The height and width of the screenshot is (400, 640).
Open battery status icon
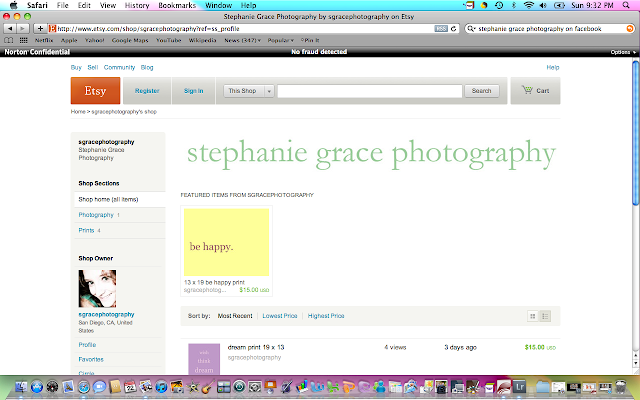pos(559,5)
